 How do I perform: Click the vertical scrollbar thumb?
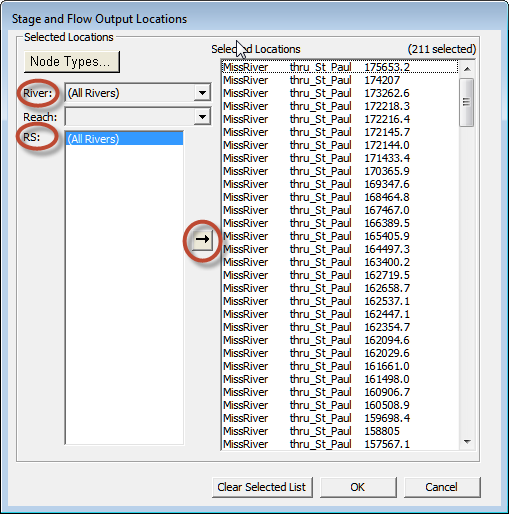pos(466,102)
